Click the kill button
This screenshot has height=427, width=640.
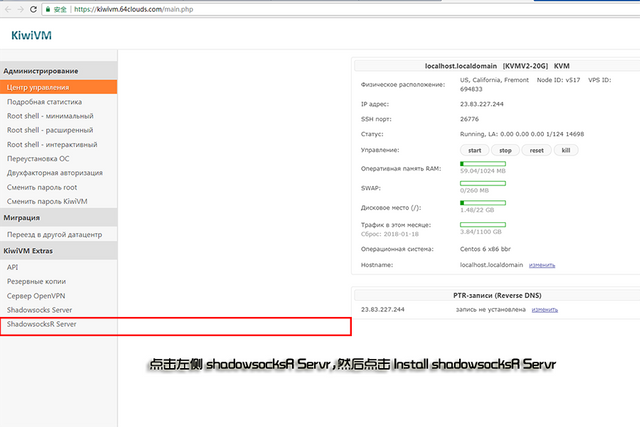pos(566,150)
